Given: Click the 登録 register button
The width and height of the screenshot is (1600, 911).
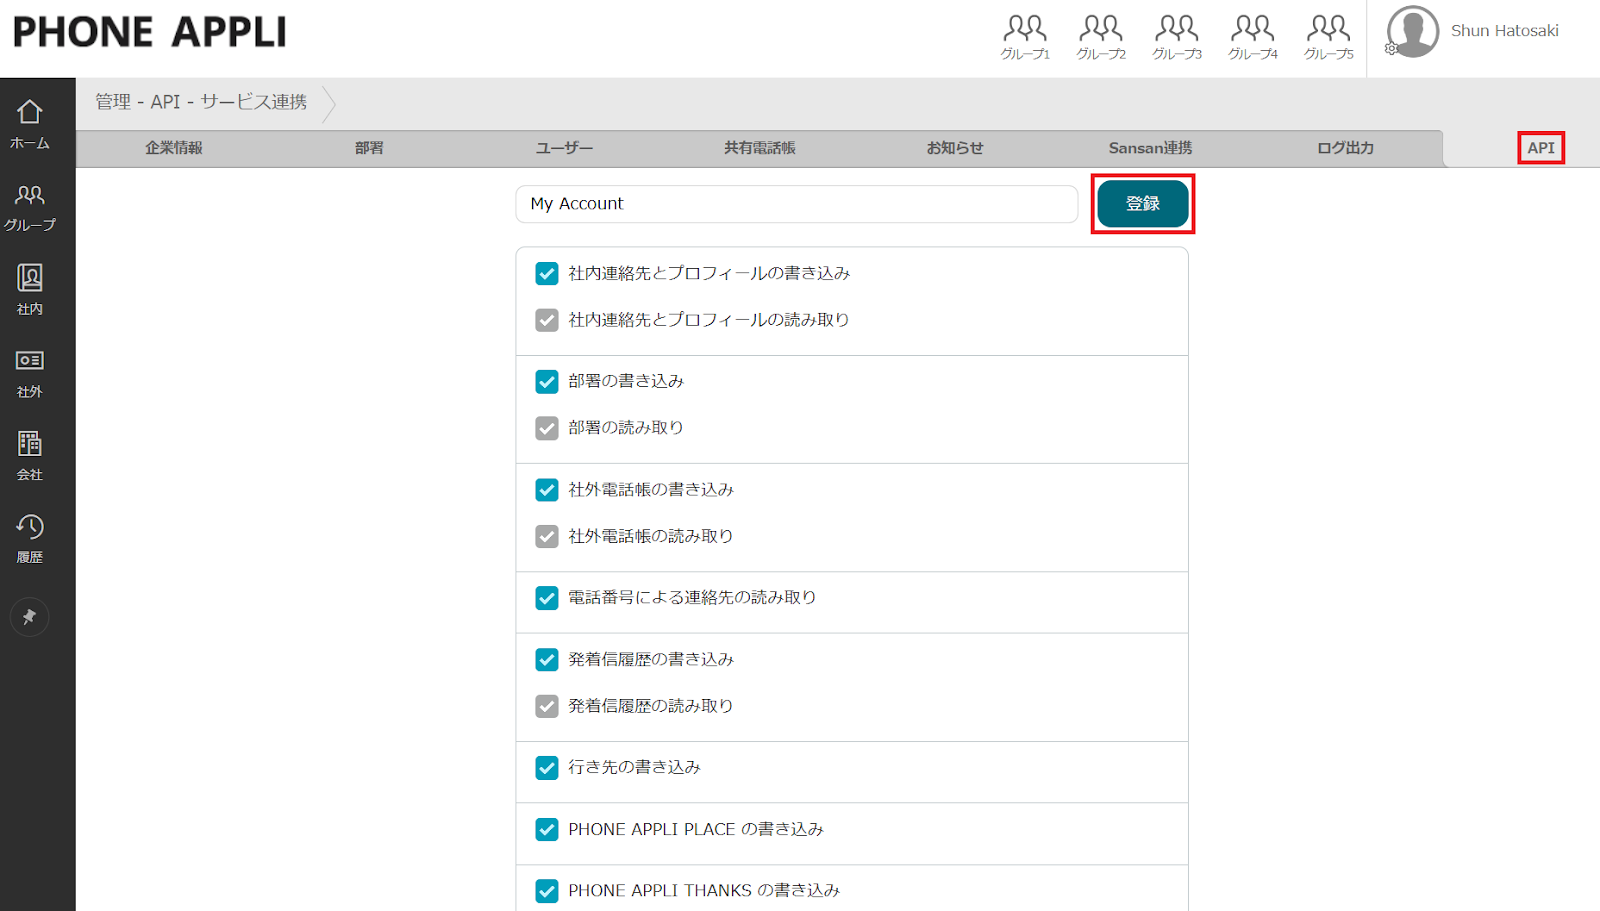Looking at the screenshot, I should 1143,204.
